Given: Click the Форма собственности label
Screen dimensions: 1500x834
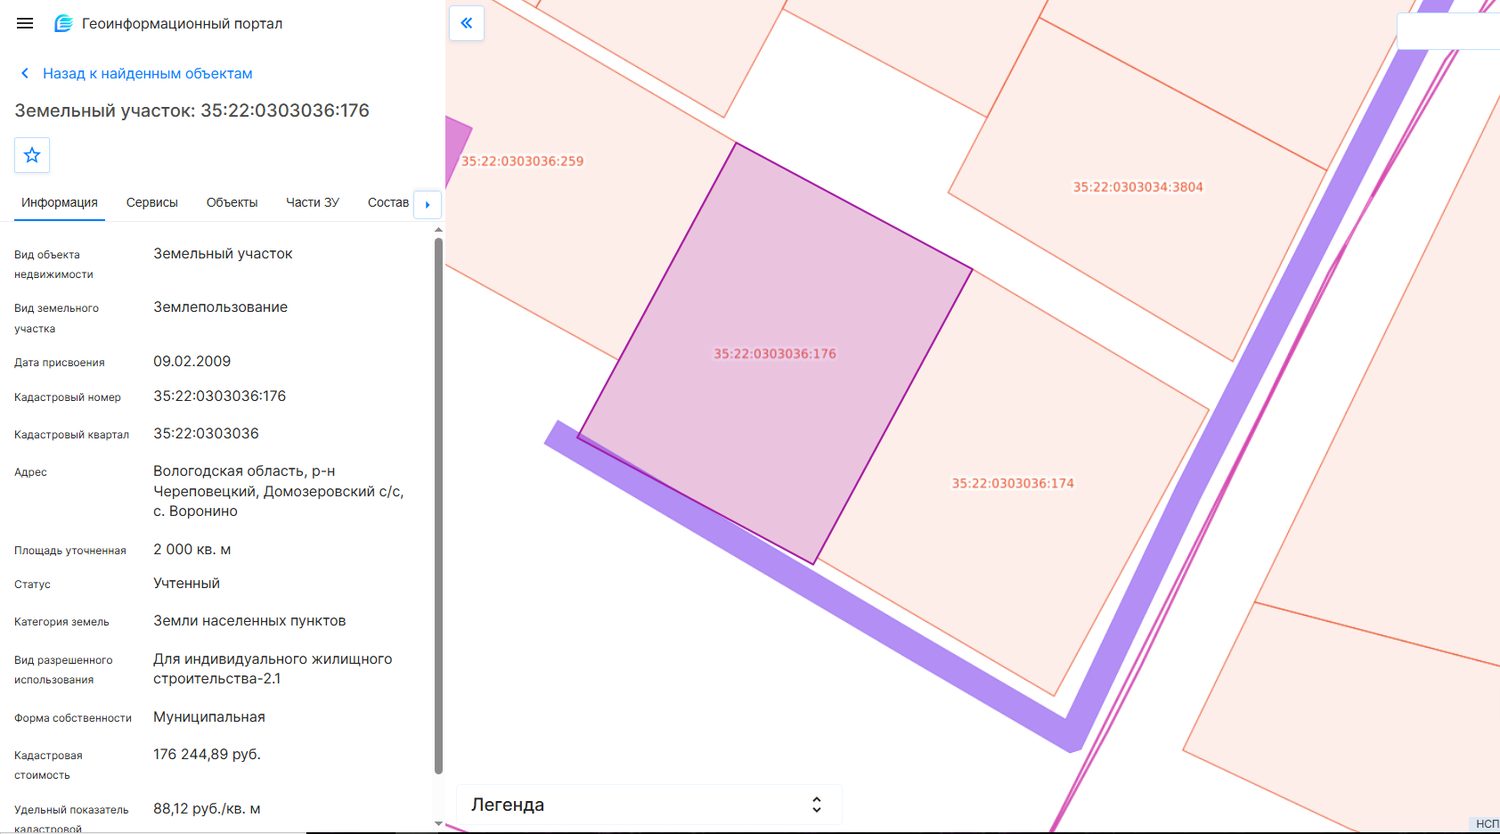Looking at the screenshot, I should point(73,718).
